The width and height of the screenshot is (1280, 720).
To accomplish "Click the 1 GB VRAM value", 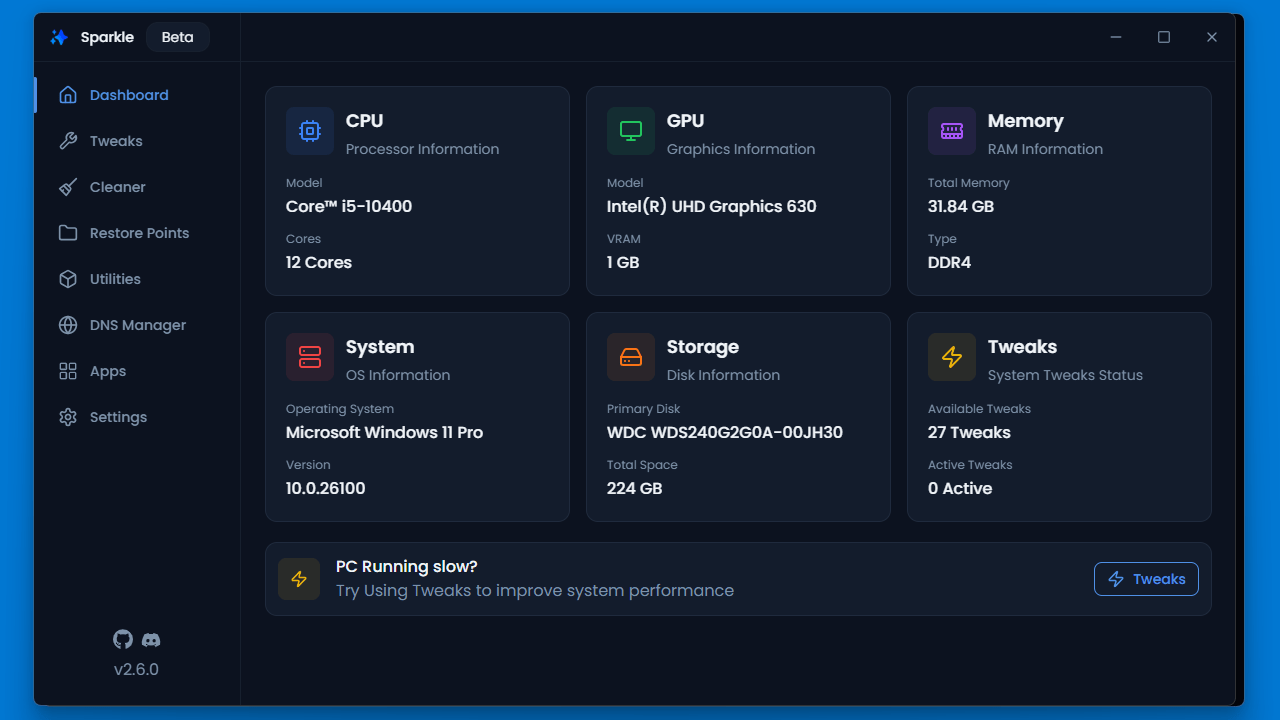I will pos(623,262).
